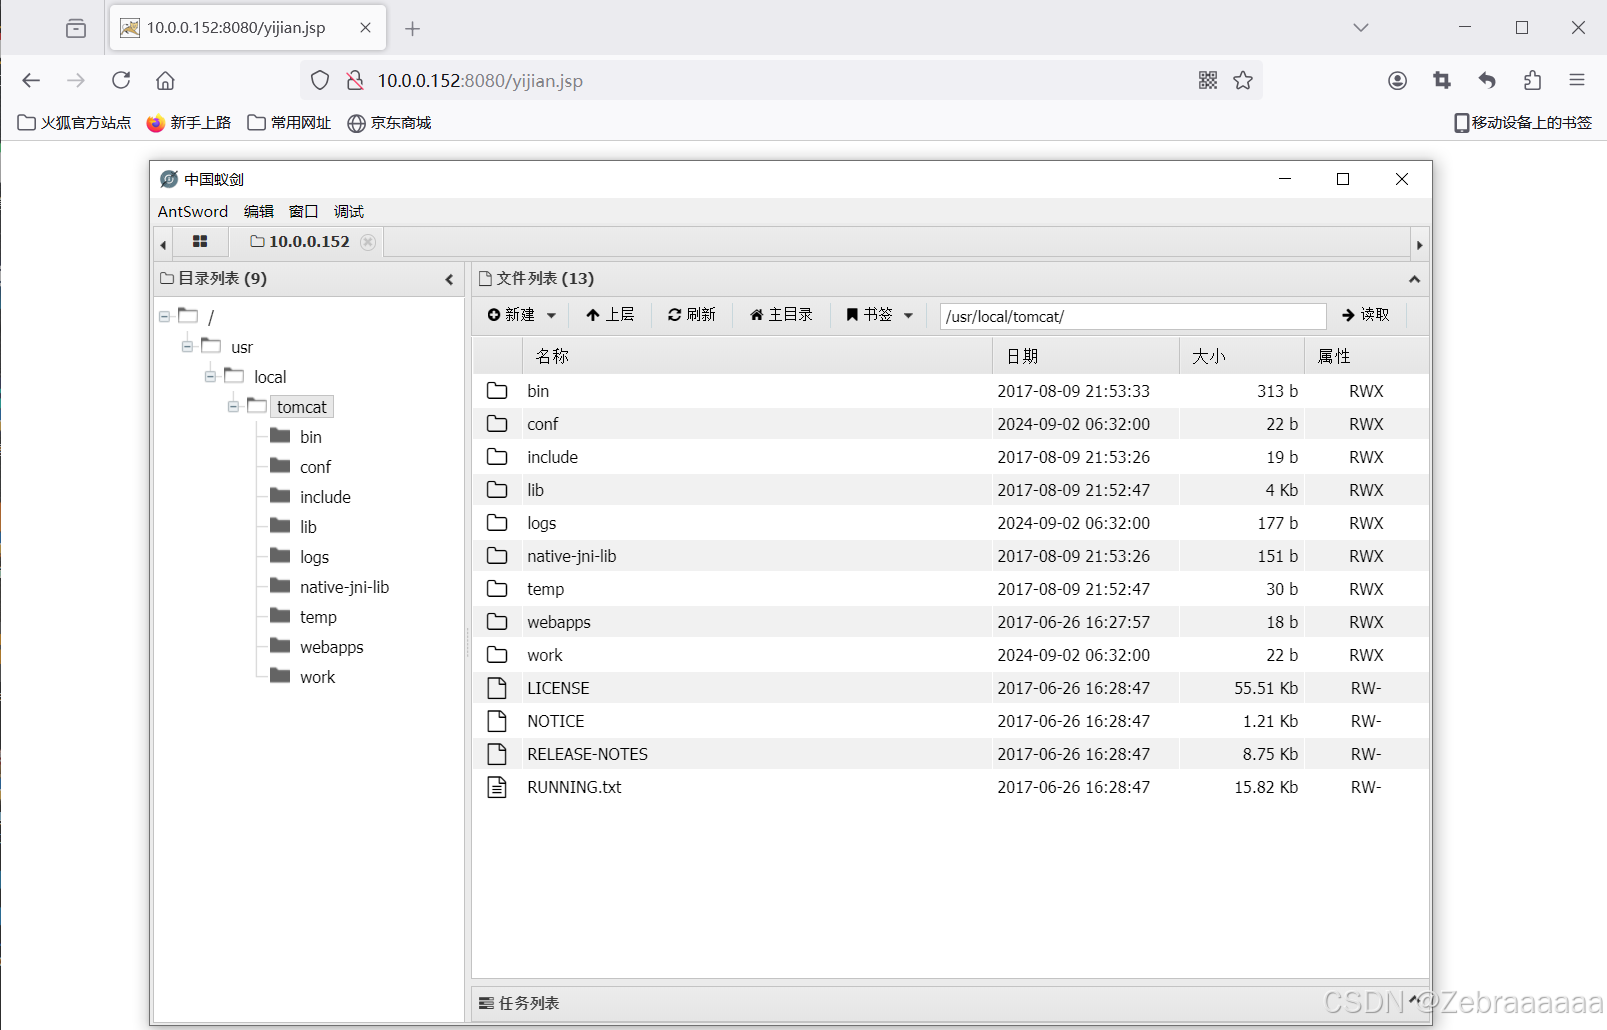Image resolution: width=1607 pixels, height=1030 pixels.
Task: Click the file icon of RELEASE-NOTES row
Action: point(497,754)
